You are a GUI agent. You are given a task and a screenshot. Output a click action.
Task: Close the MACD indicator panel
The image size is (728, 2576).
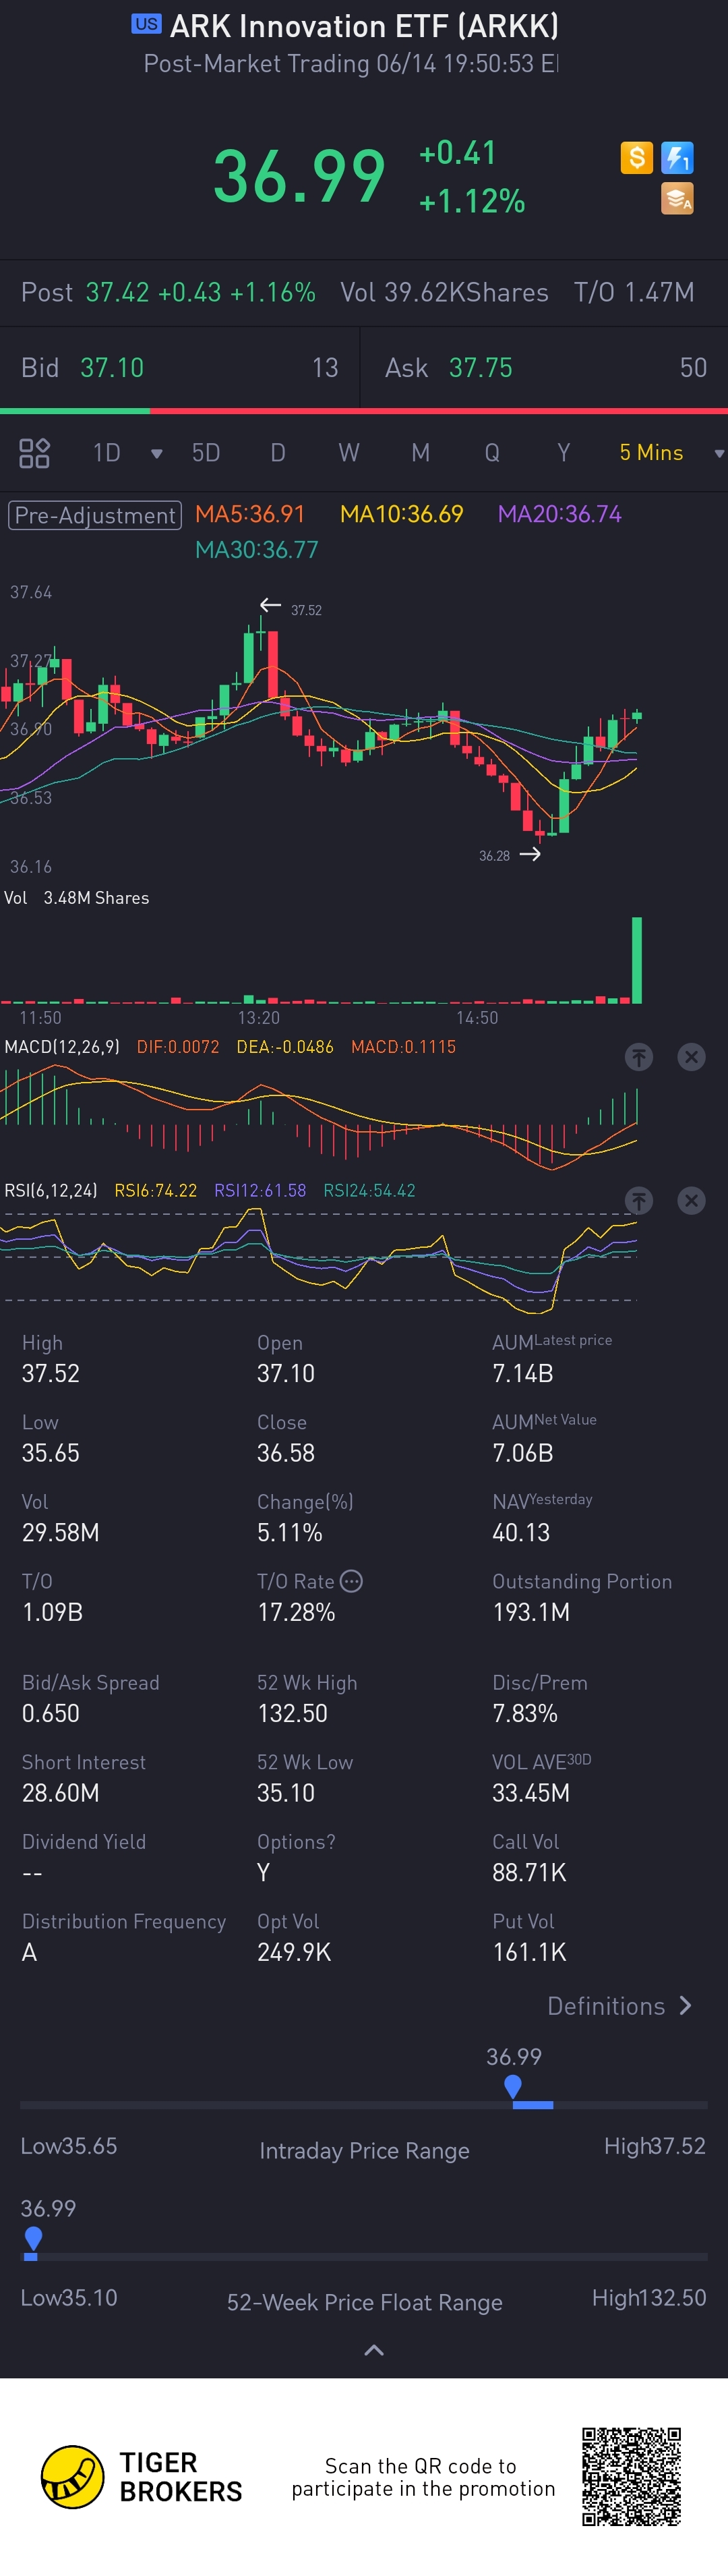coord(691,1056)
